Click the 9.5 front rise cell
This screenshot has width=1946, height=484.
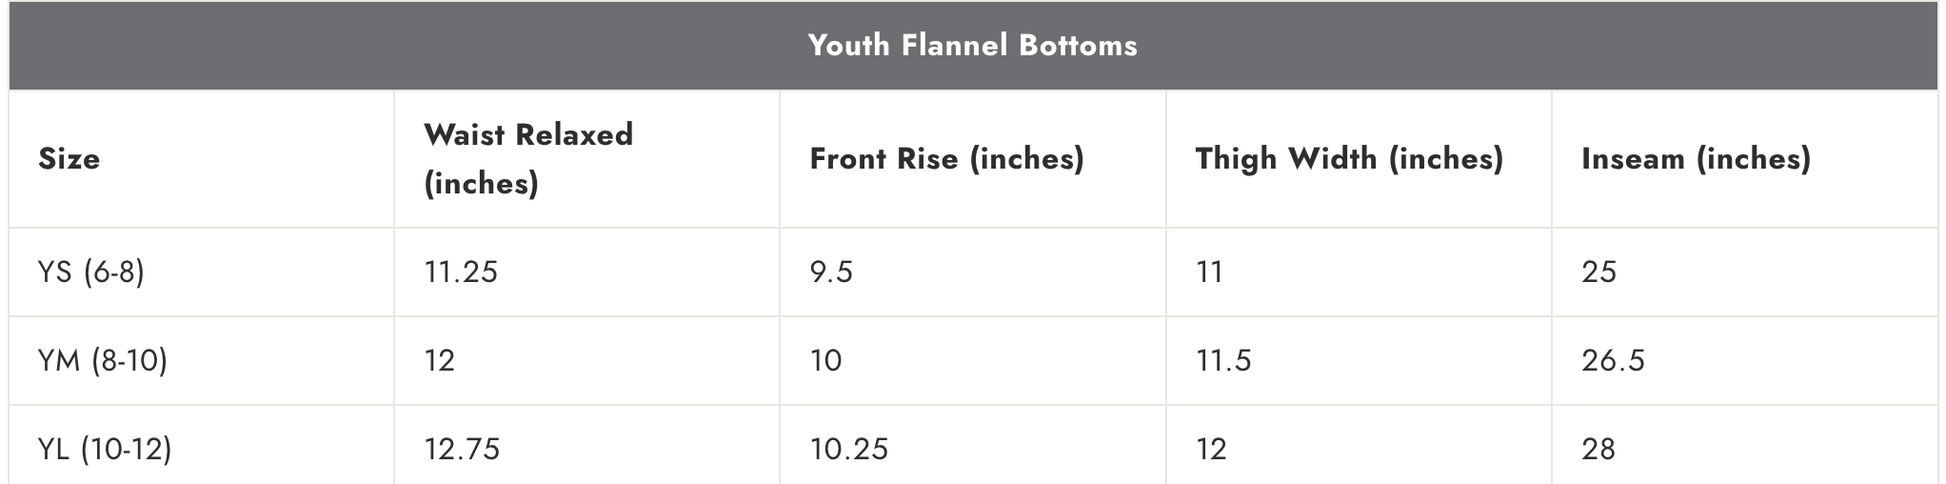(831, 271)
